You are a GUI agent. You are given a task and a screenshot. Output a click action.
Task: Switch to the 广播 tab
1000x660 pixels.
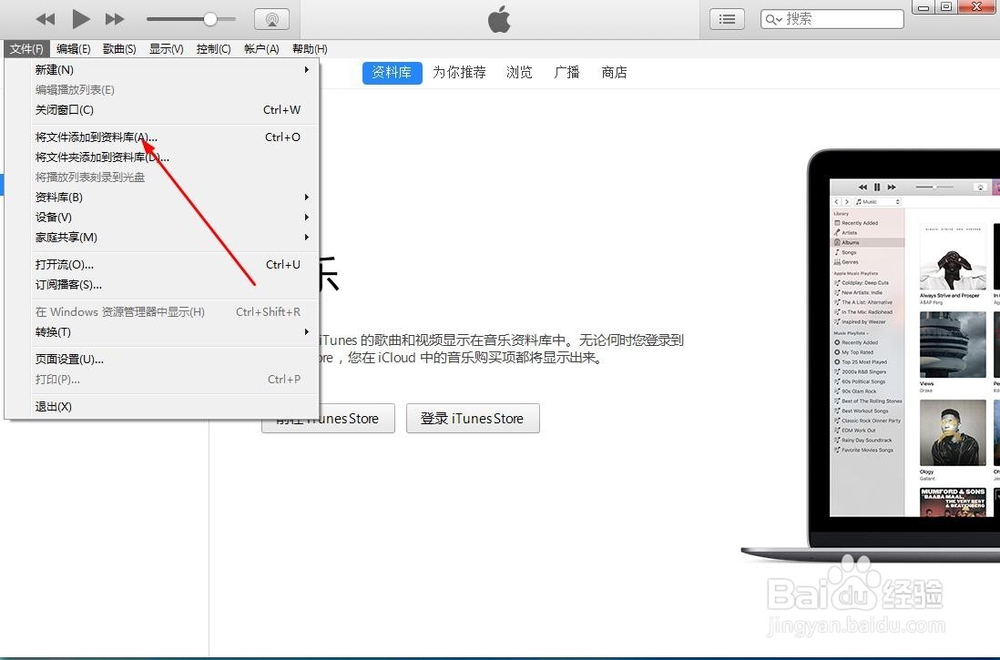[x=566, y=73]
